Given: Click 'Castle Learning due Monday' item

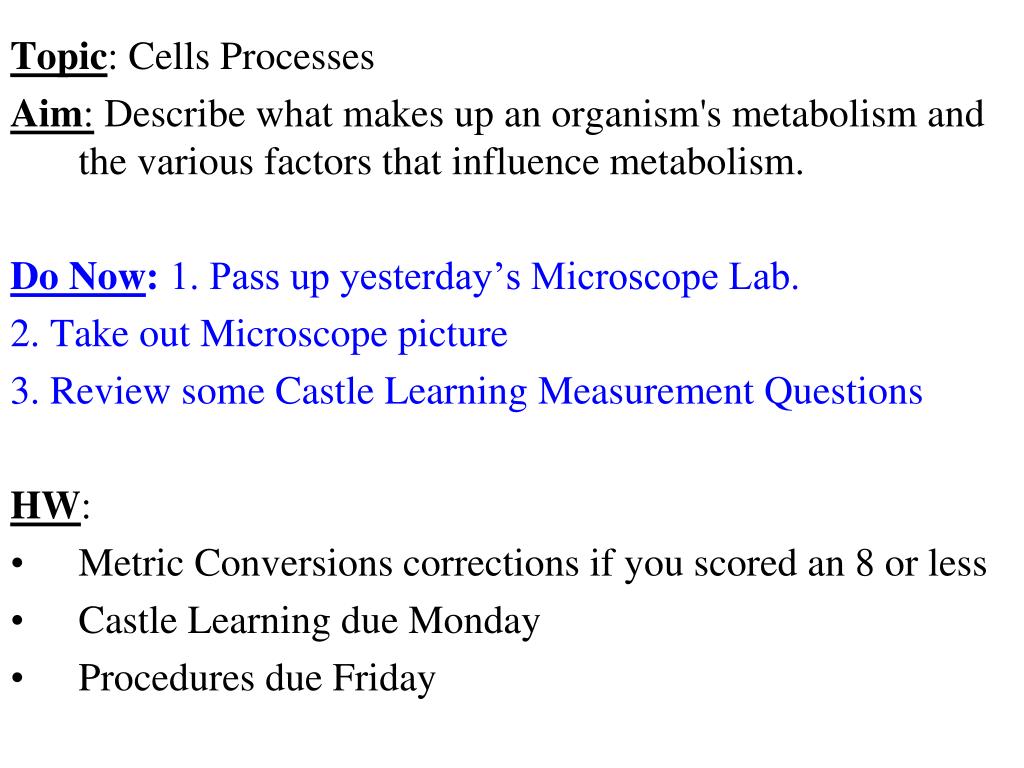Looking at the screenshot, I should (x=309, y=621).
